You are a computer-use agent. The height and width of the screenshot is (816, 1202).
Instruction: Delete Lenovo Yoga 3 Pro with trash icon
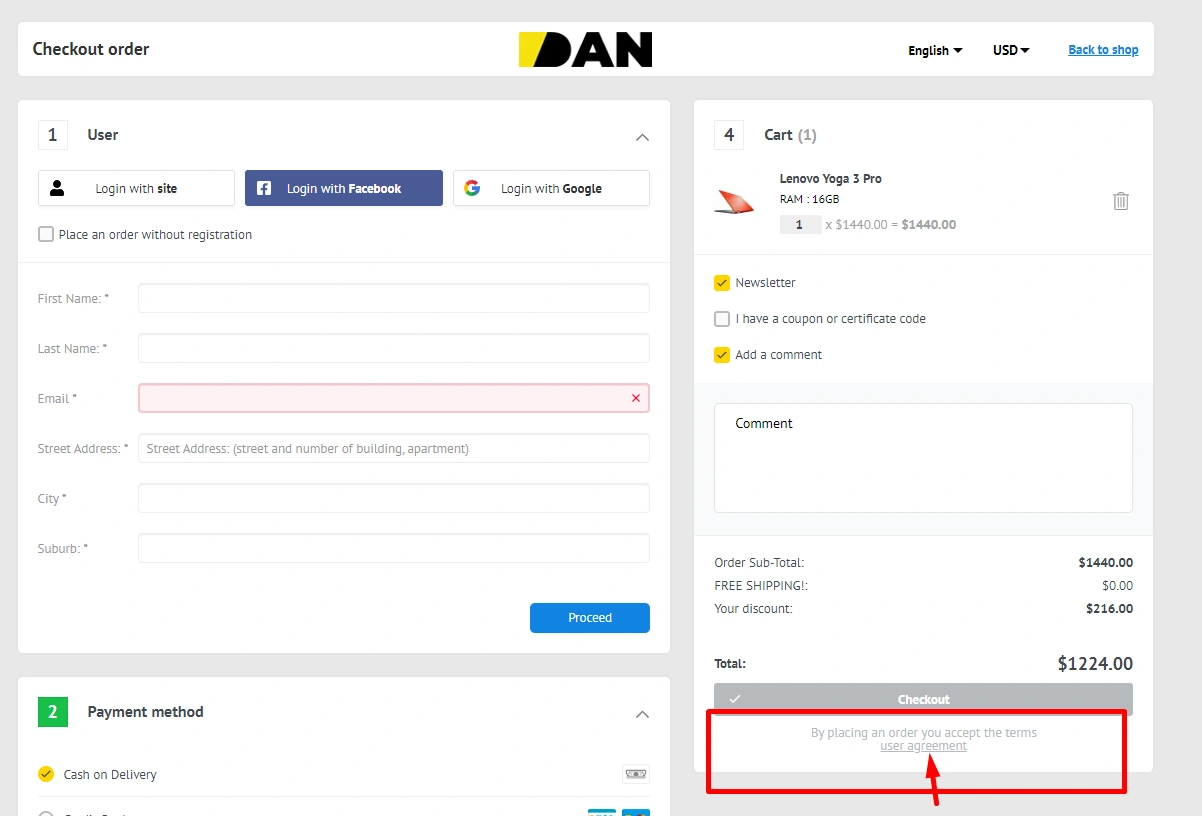pos(1121,201)
